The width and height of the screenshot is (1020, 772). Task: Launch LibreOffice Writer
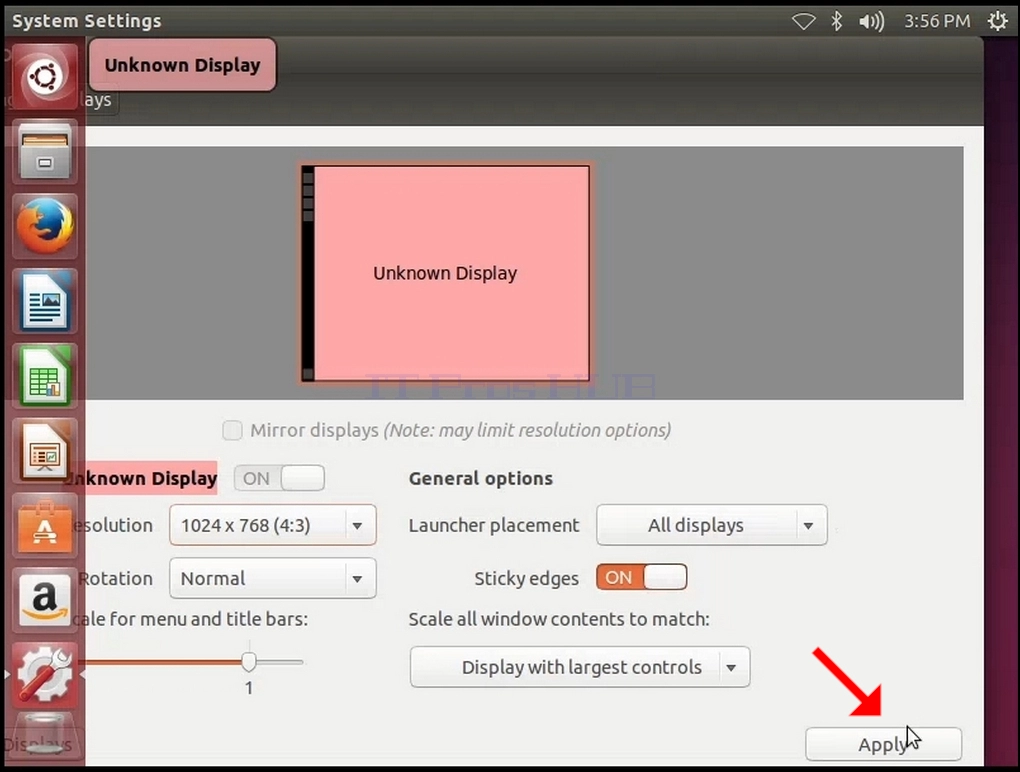(44, 301)
